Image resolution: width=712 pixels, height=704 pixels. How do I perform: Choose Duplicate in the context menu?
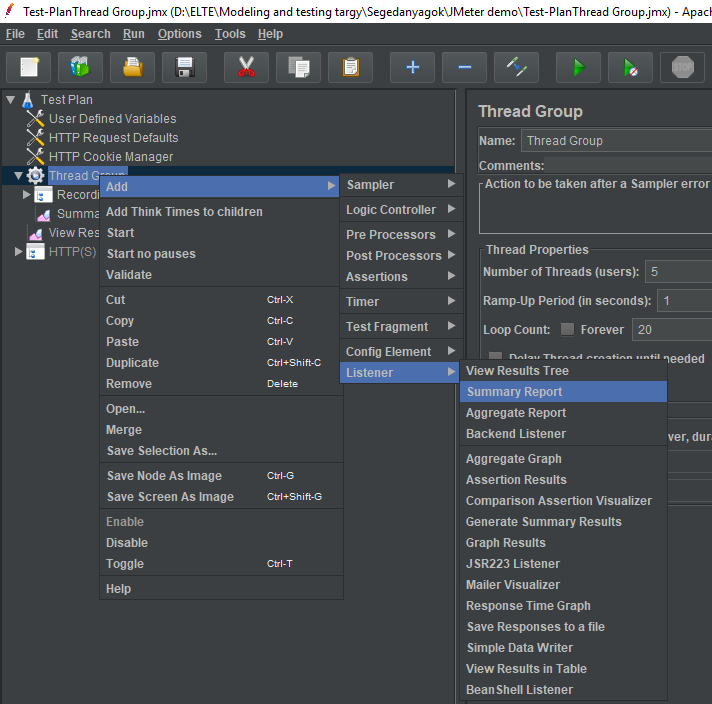(132, 363)
